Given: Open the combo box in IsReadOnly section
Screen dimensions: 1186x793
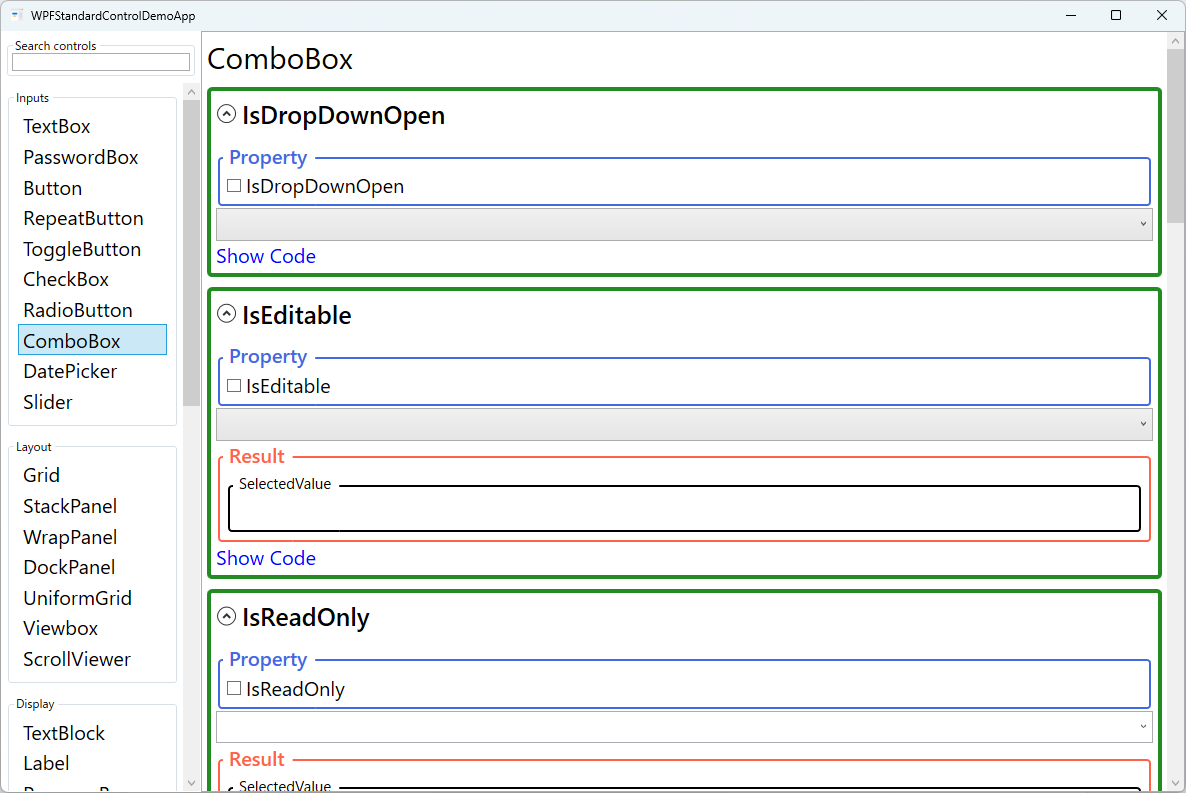Looking at the screenshot, I should (684, 726).
